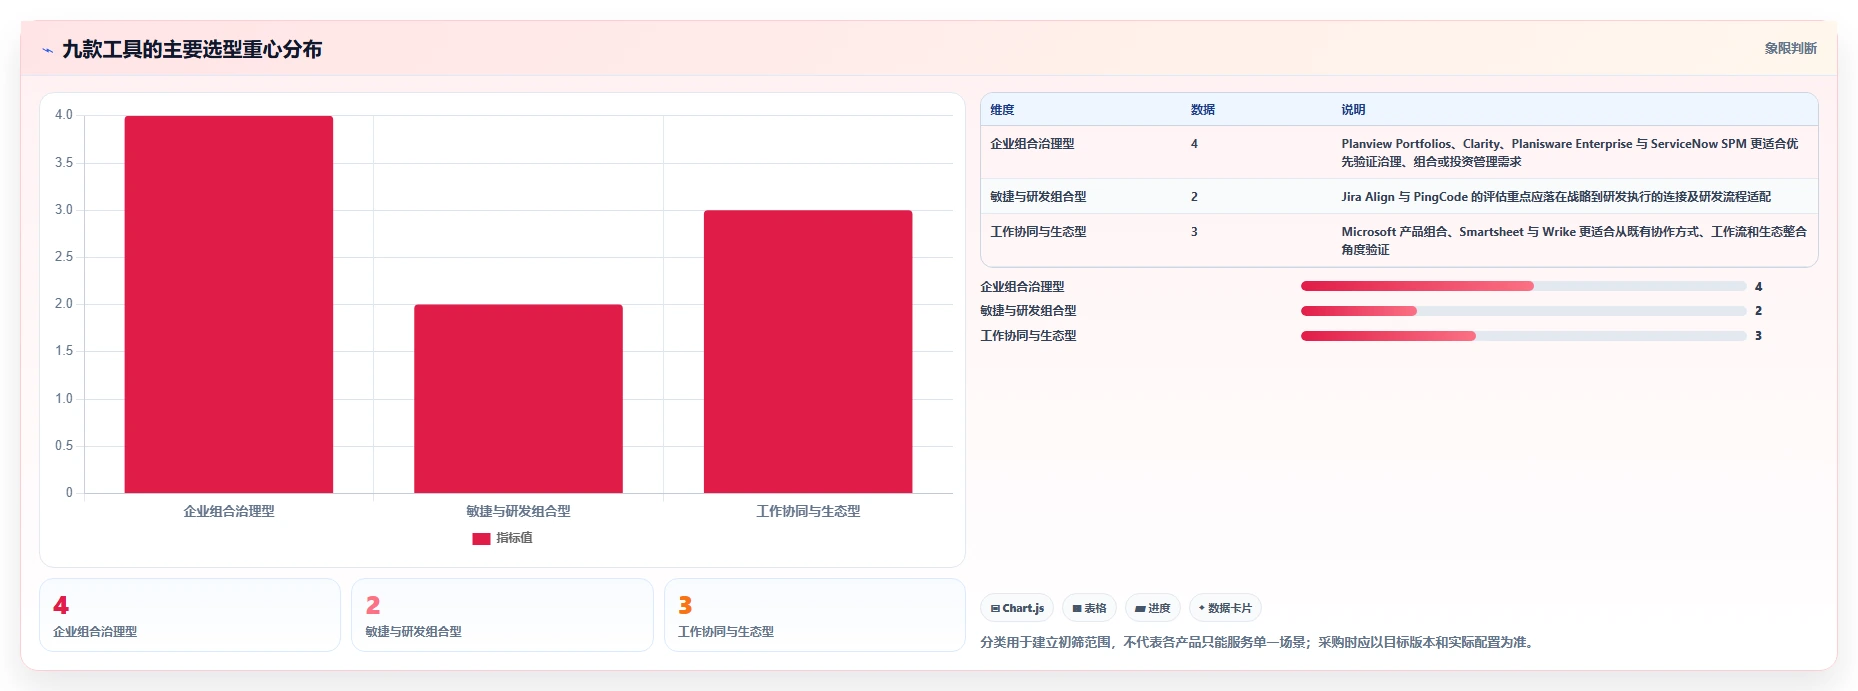Click the x-axis label 工作协同与生态型
1858x691 pixels.
coord(808,511)
